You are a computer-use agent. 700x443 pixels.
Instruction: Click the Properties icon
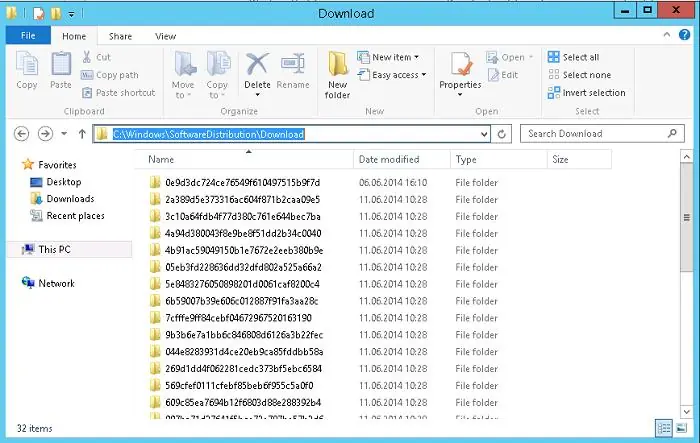pyautogui.click(x=461, y=63)
